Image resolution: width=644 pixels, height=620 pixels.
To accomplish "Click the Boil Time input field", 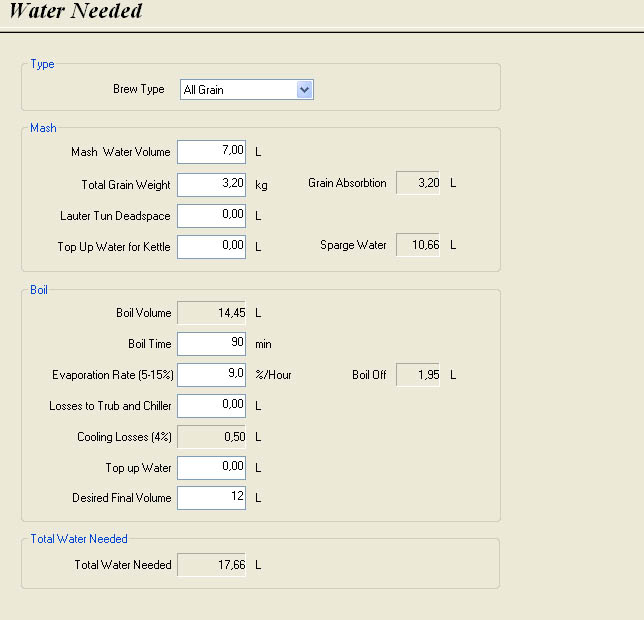I will coord(212,344).
